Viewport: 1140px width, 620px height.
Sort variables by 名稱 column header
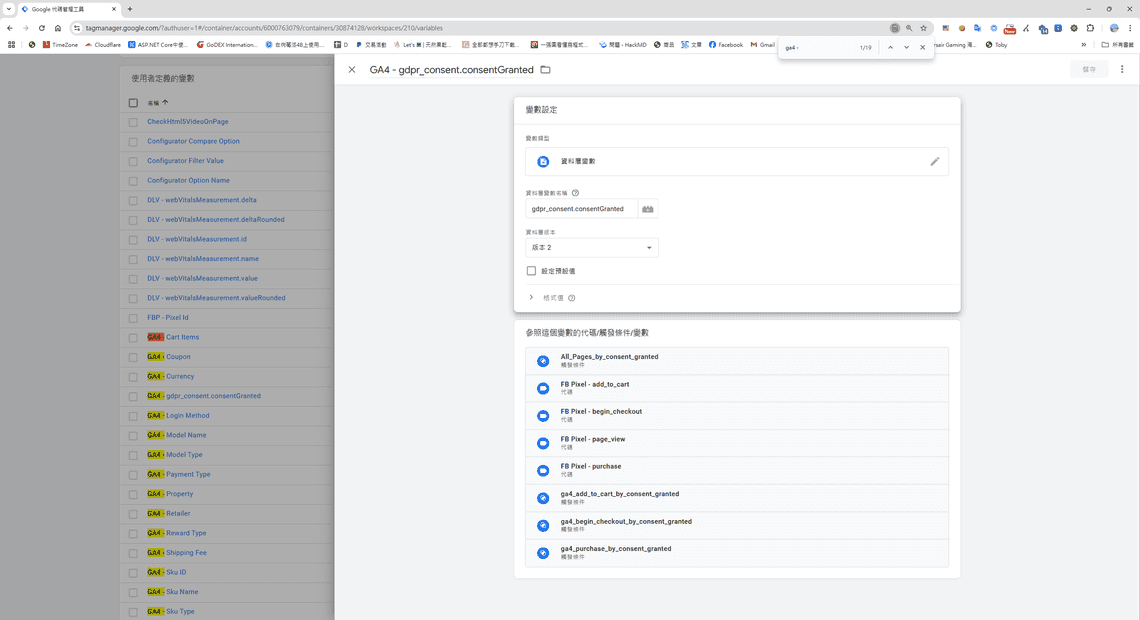(x=154, y=103)
